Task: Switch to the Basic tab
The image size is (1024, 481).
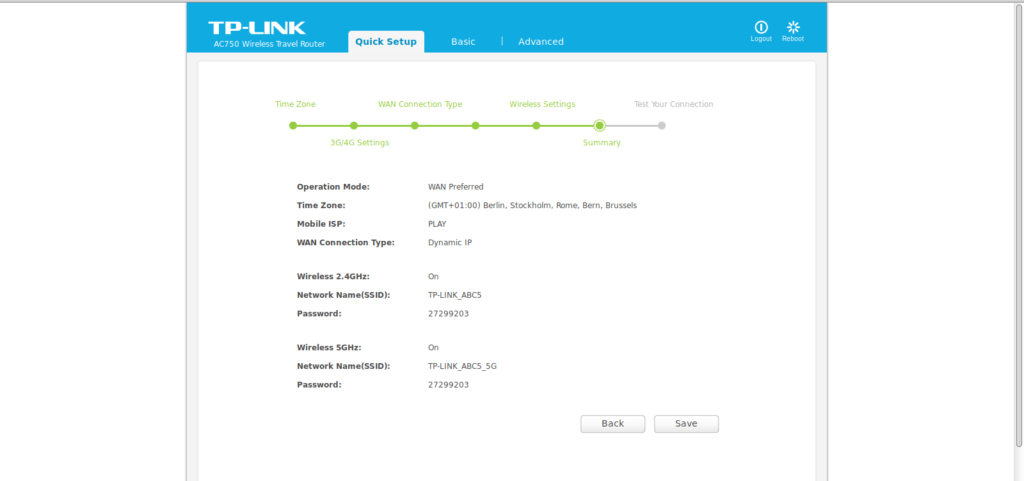Action: [x=463, y=42]
